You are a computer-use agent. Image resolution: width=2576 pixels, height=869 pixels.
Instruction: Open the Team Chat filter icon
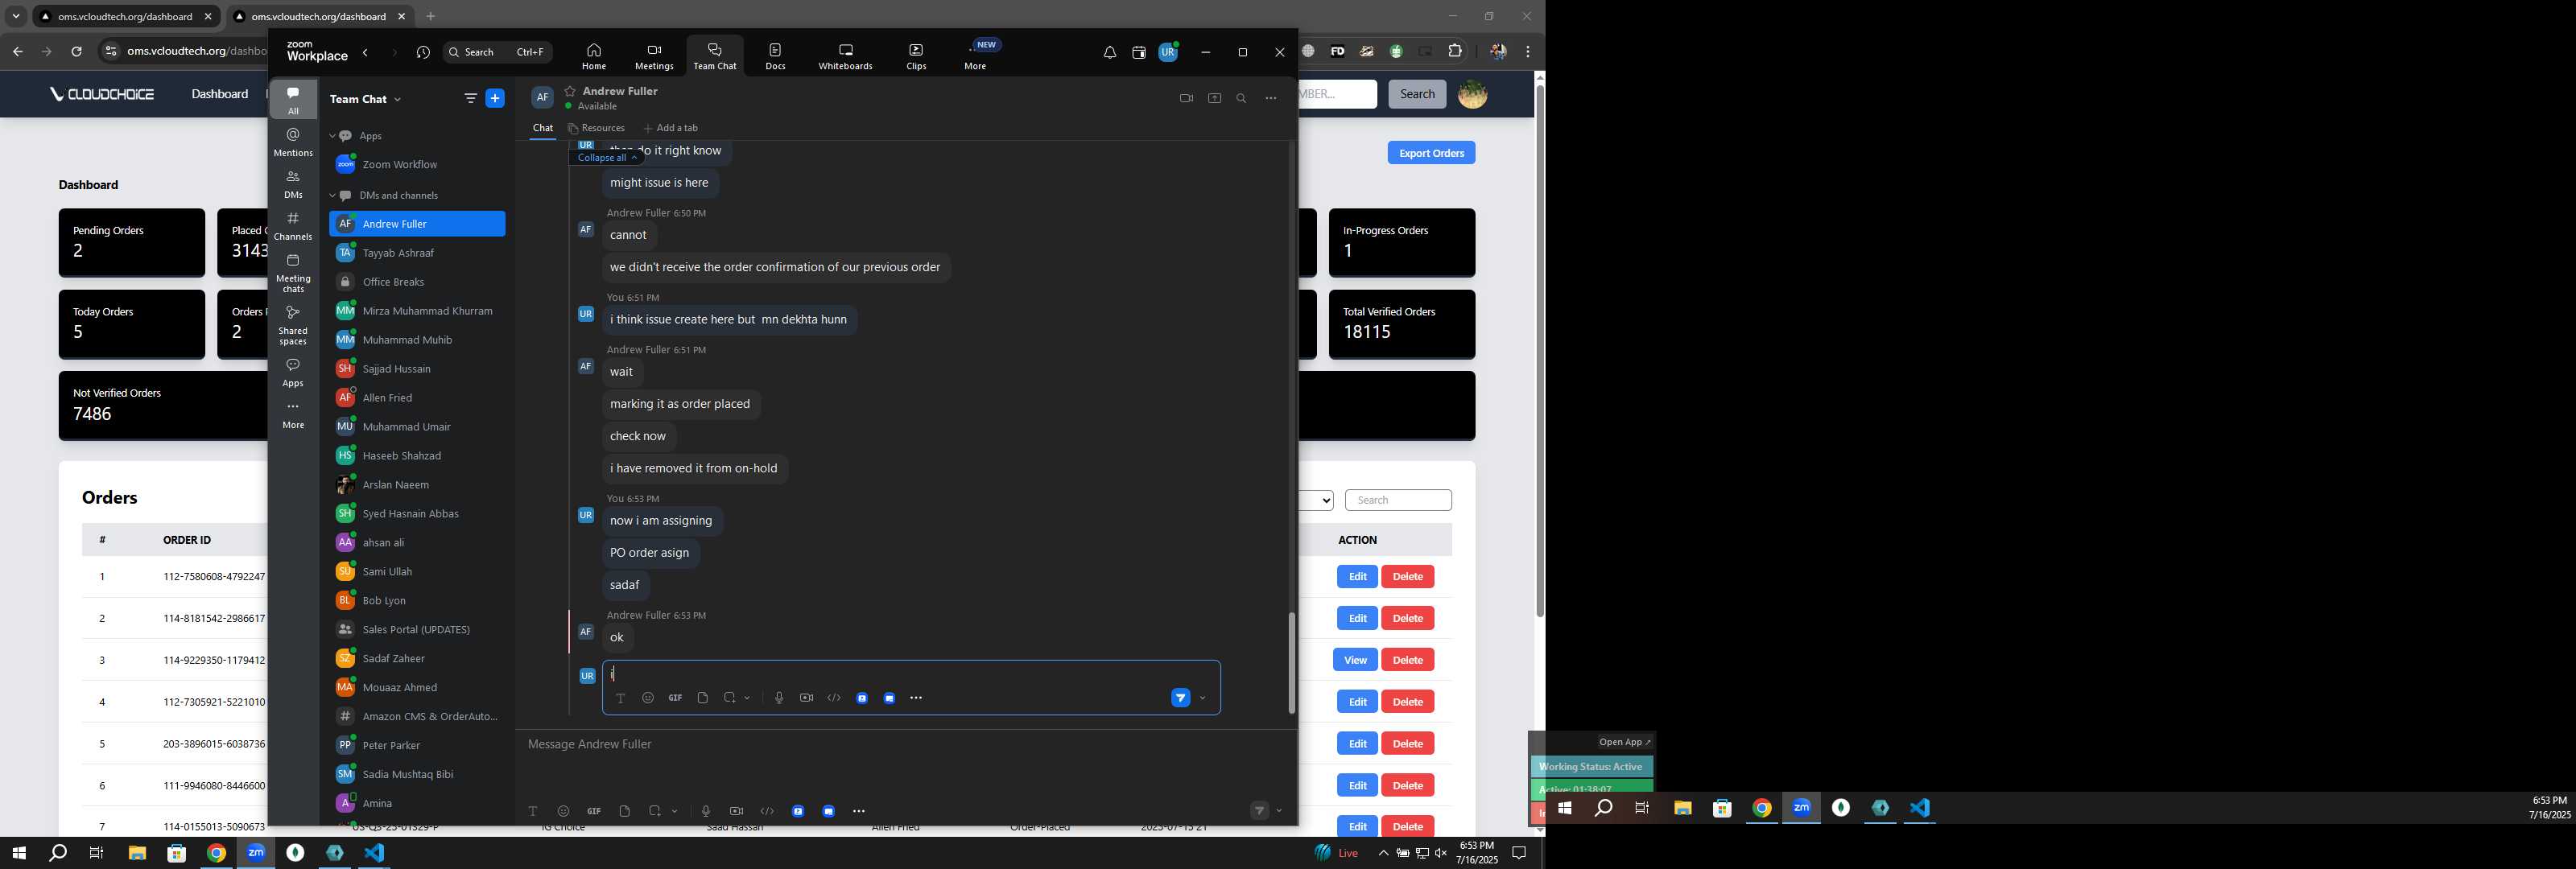(x=470, y=98)
